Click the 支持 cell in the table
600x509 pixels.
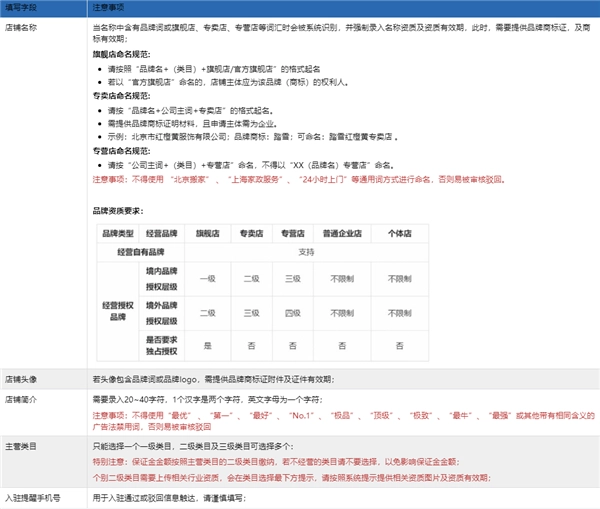click(x=307, y=252)
